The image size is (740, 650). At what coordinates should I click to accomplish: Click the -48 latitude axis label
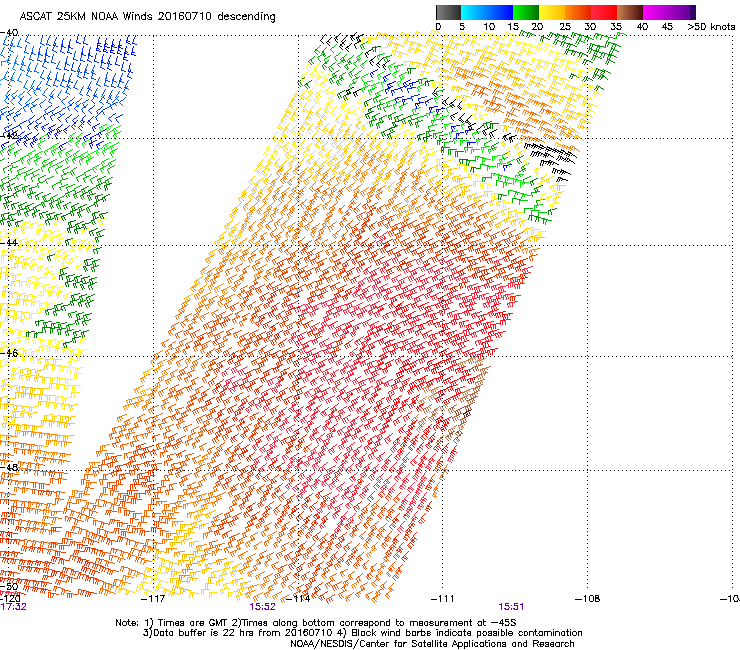[x=9, y=467]
